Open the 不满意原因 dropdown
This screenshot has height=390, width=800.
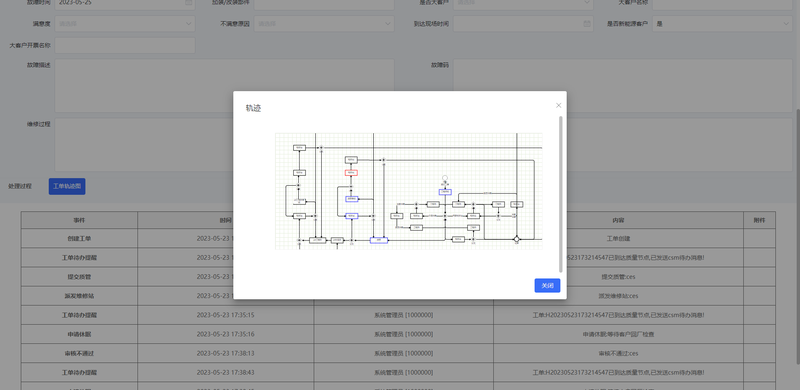(324, 23)
